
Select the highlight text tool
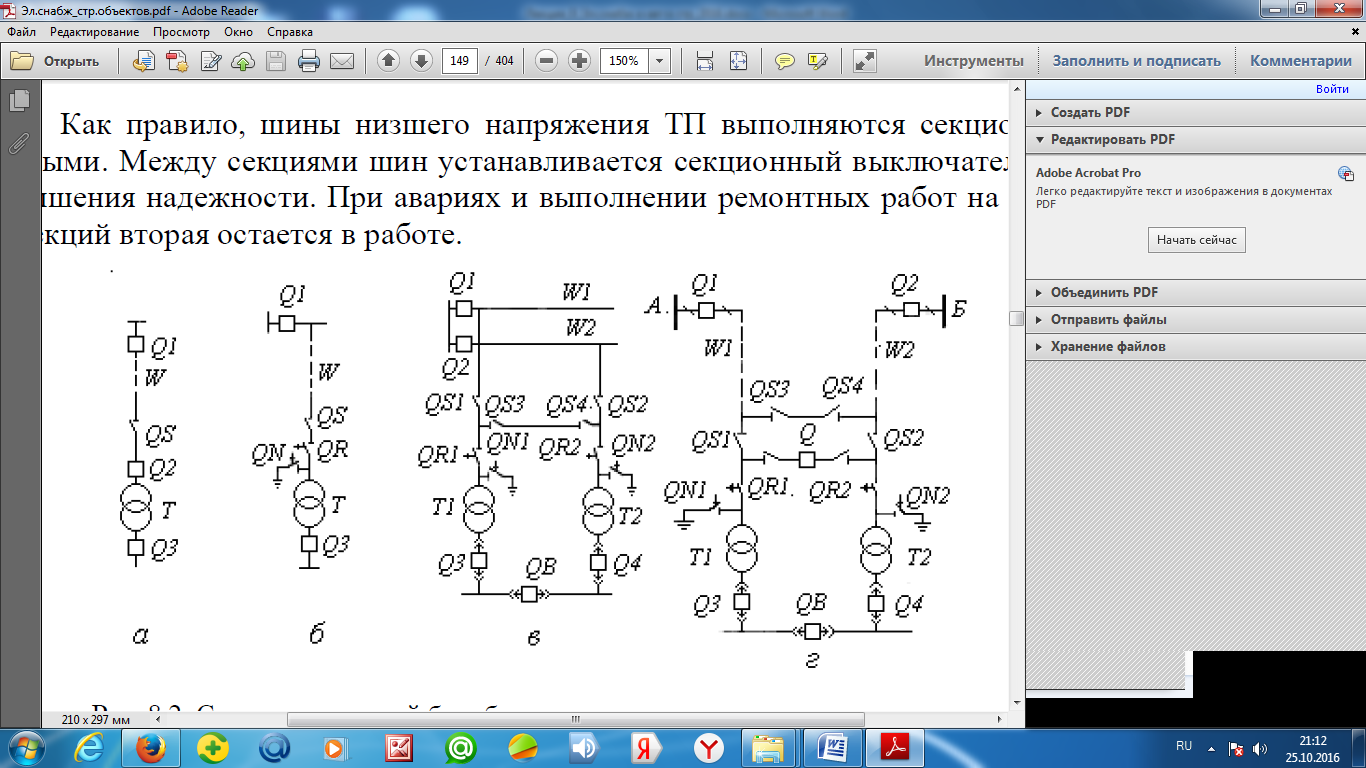[x=818, y=61]
